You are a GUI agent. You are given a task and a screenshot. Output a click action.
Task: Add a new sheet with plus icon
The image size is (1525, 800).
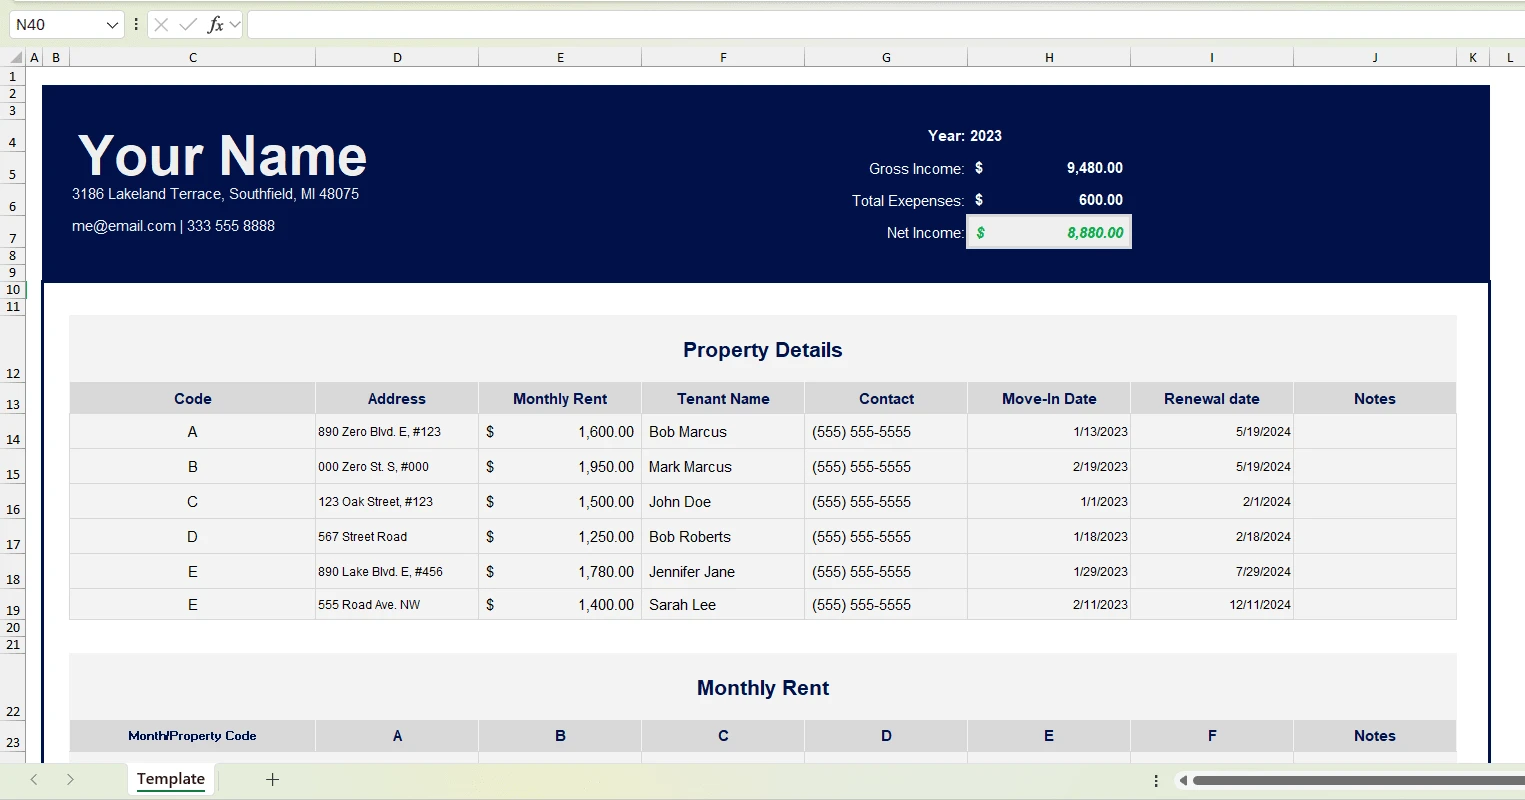click(x=272, y=779)
